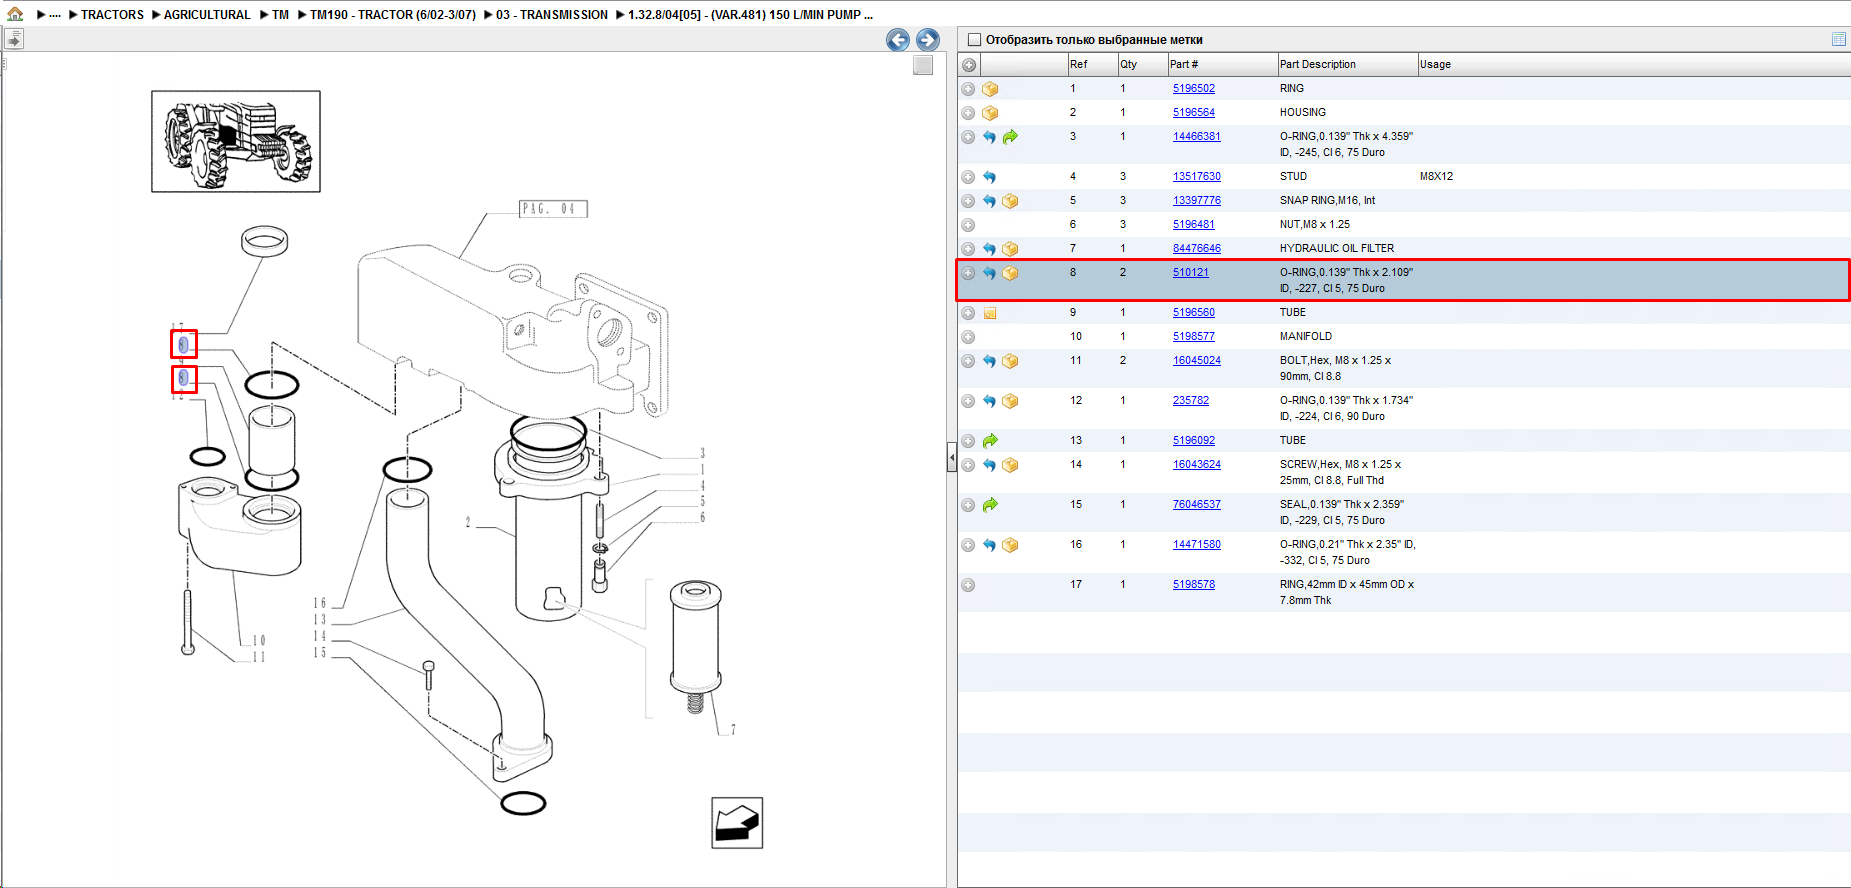Open the AGRICULTURAL breadcrumb item
Viewport: 1851px width, 888px height.
point(207,15)
